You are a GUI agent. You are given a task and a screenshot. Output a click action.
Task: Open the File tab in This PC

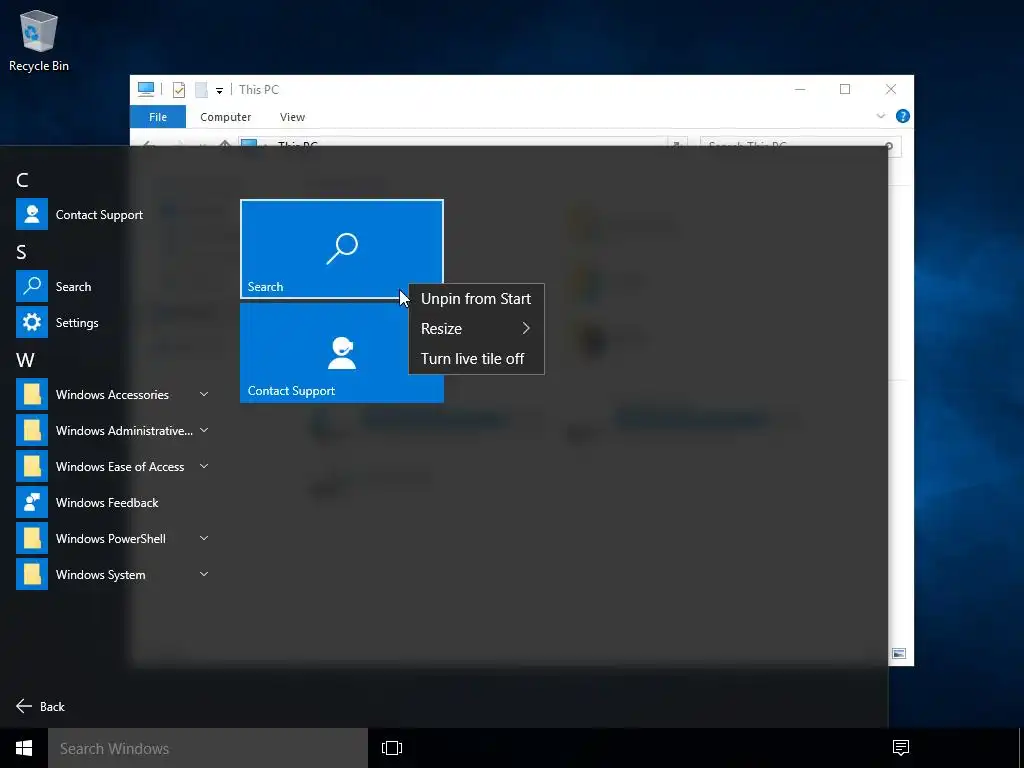click(x=158, y=117)
